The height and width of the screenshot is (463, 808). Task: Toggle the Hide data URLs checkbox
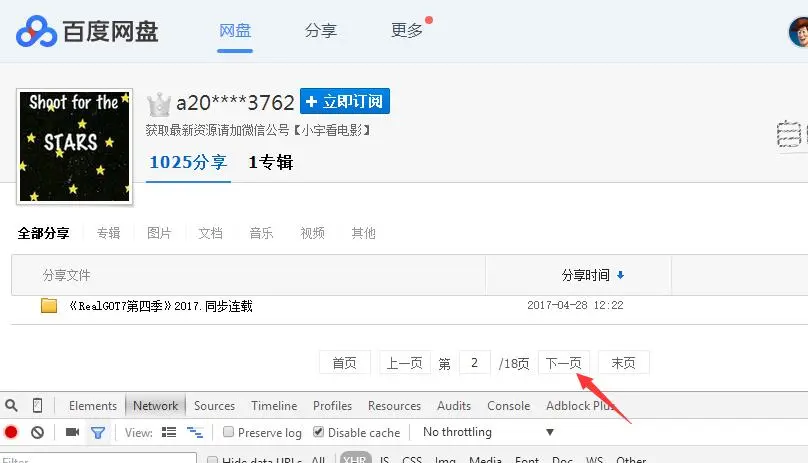tap(212, 459)
